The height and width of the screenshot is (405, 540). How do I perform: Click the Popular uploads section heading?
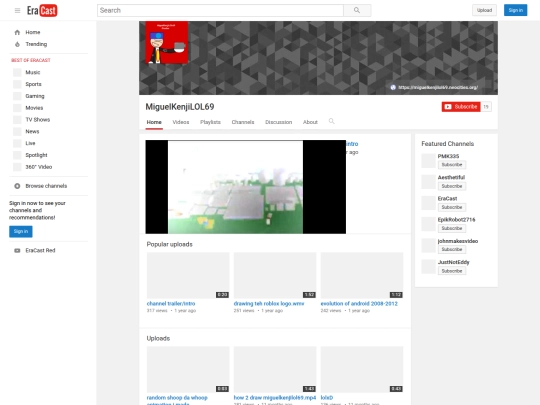tap(169, 244)
